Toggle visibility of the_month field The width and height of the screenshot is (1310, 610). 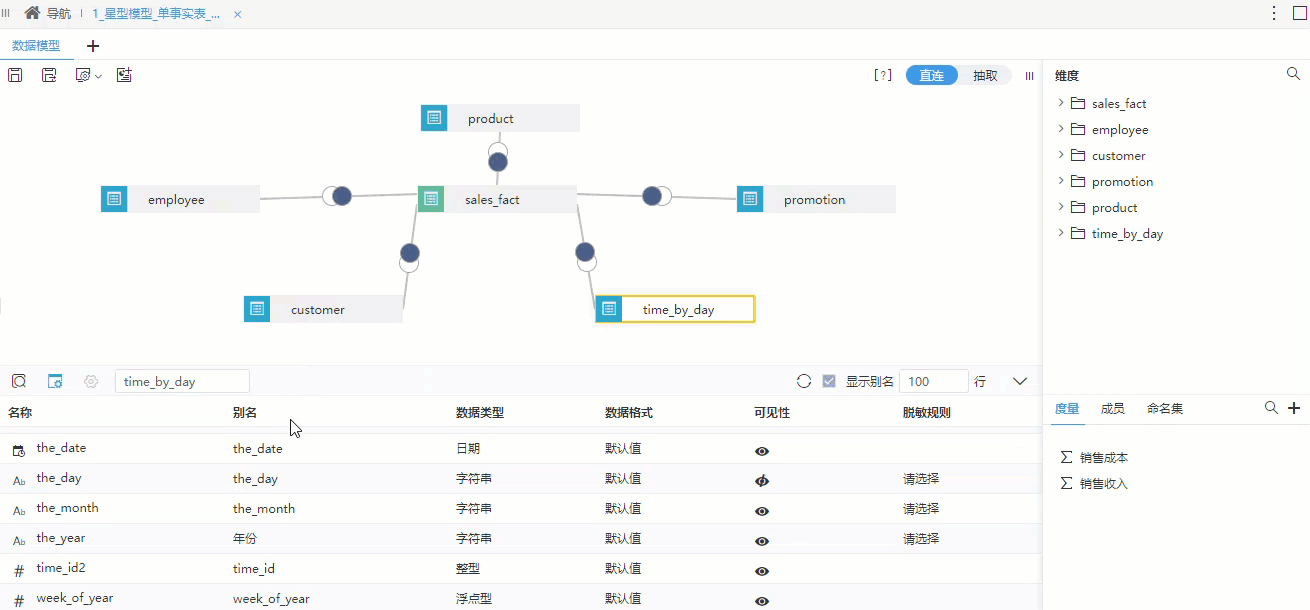pos(762,511)
